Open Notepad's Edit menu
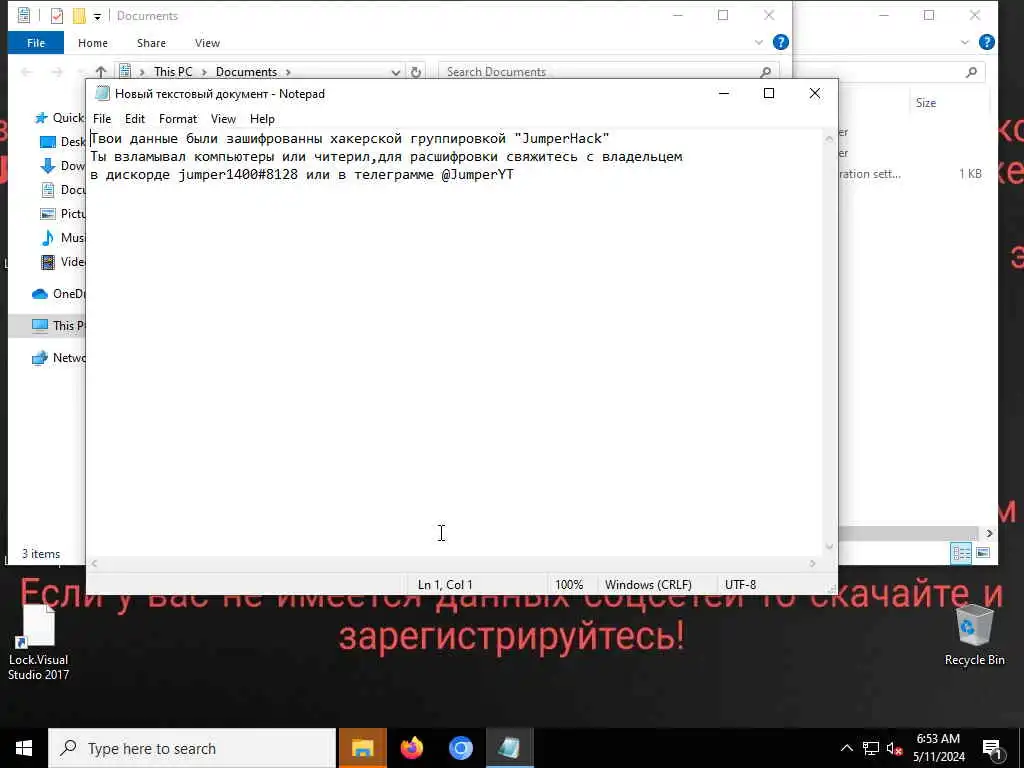The image size is (1024, 768). 135,119
